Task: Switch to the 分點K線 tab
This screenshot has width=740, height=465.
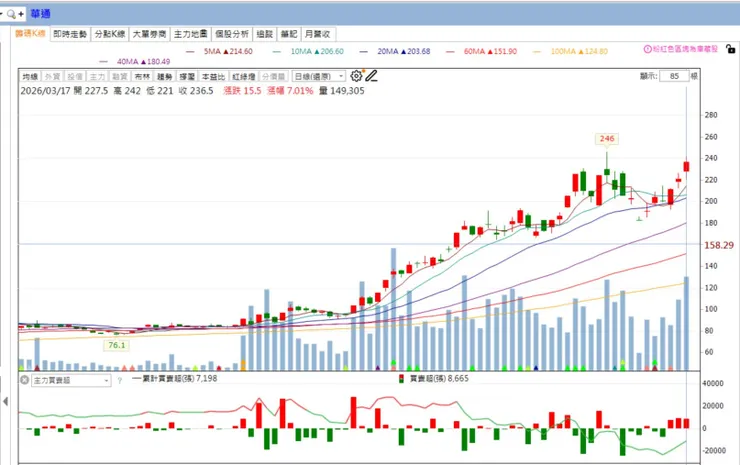Action: [x=109, y=34]
